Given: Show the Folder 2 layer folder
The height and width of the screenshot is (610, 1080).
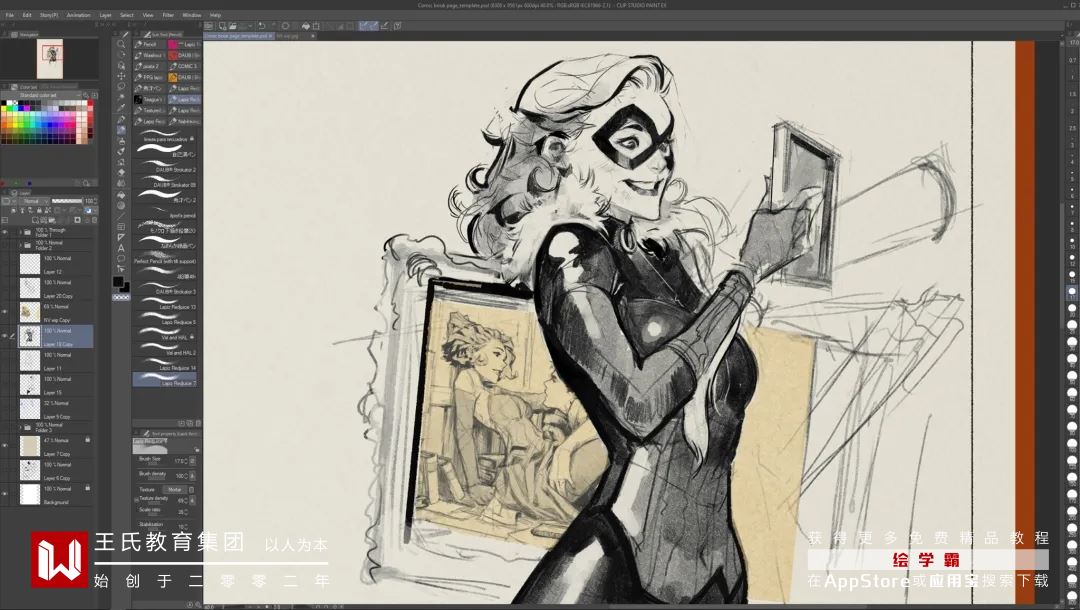Looking at the screenshot, I should click(5, 244).
